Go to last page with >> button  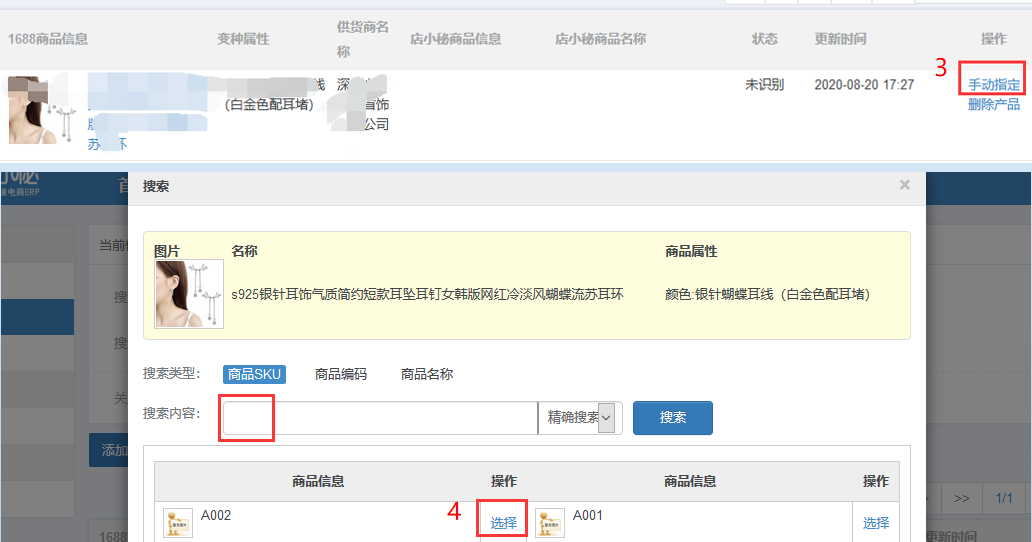961,498
